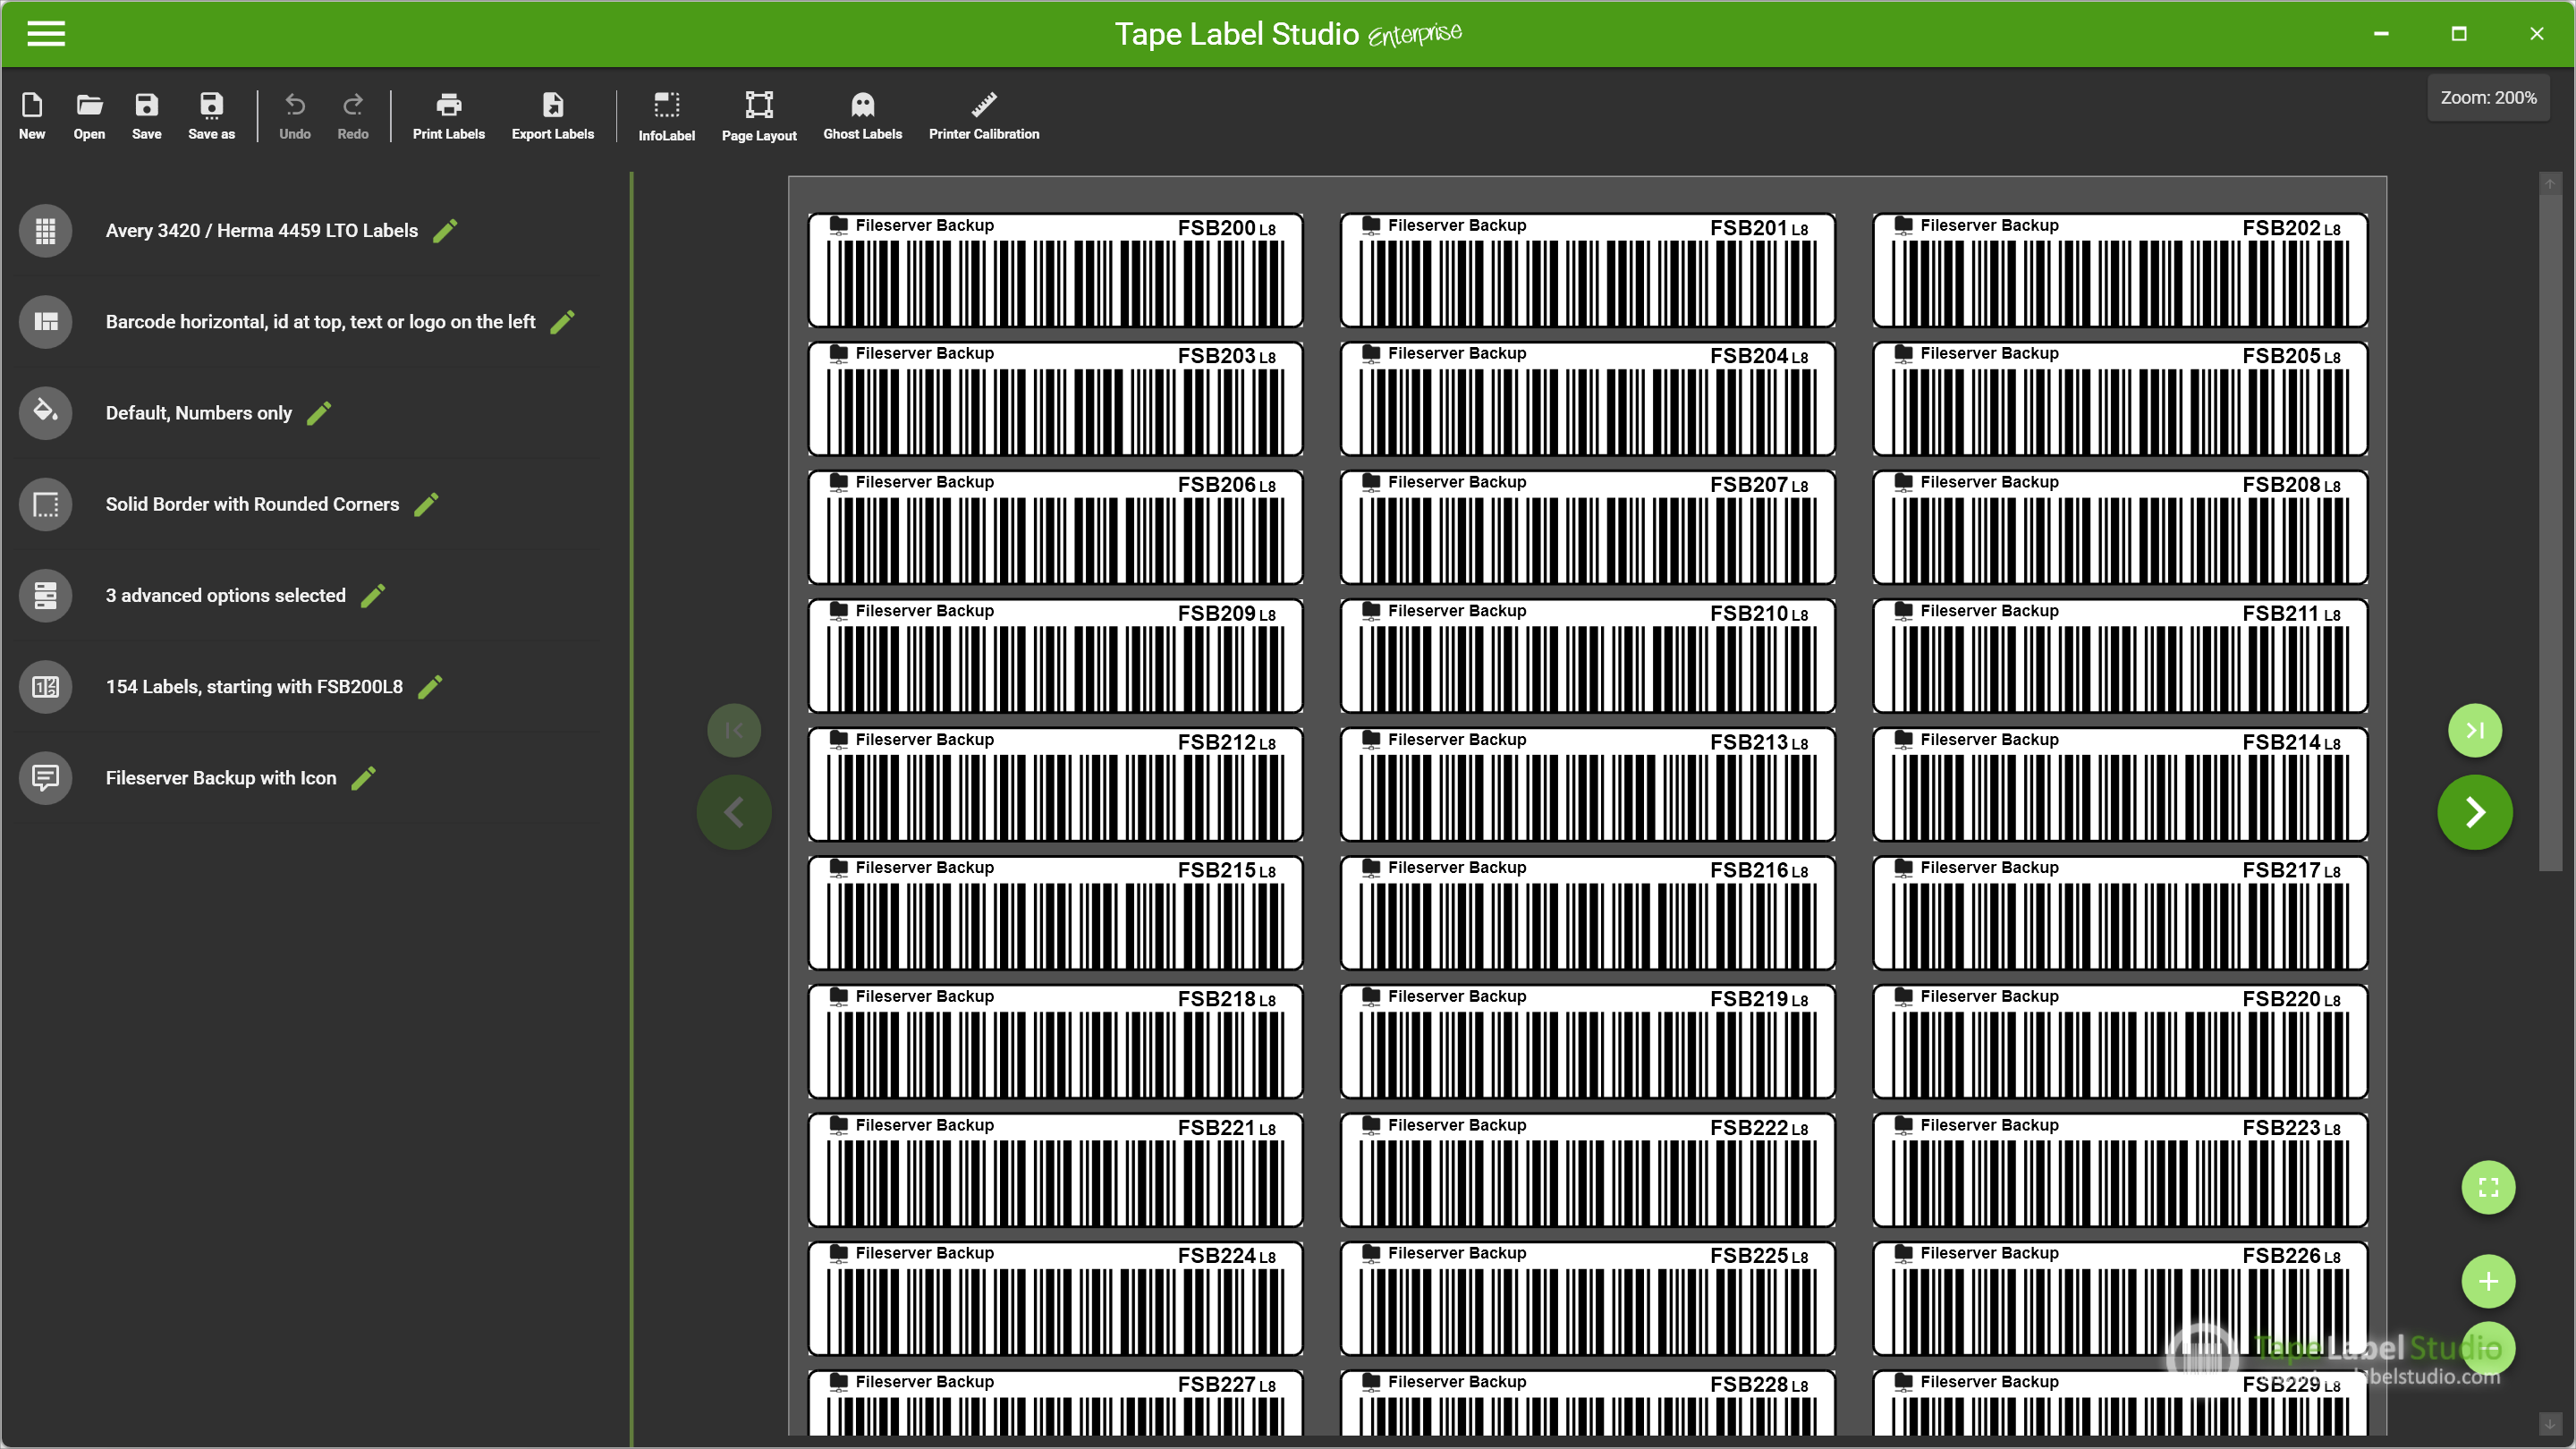Go to the previous label page
2576x1449 pixels.
[x=733, y=812]
